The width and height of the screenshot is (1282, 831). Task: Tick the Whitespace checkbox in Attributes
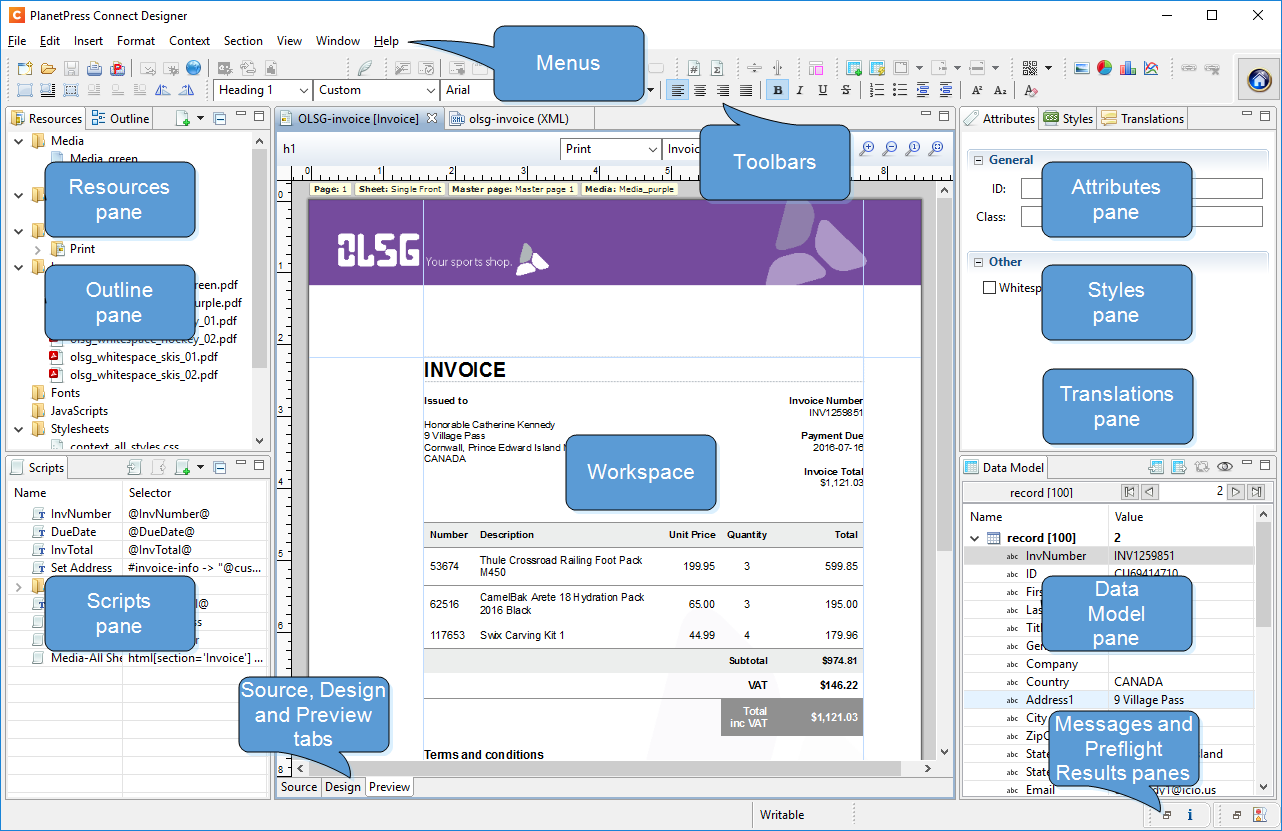click(x=990, y=288)
